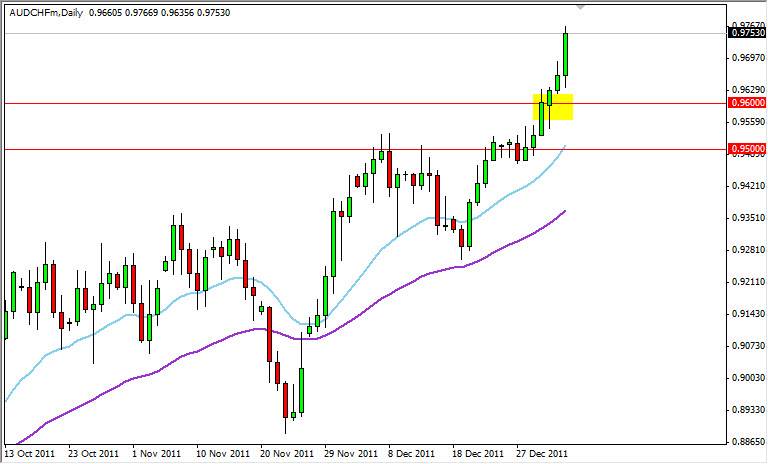768x464 pixels.
Task: Click the 27 Dec 2011 date label
Action: [x=544, y=451]
